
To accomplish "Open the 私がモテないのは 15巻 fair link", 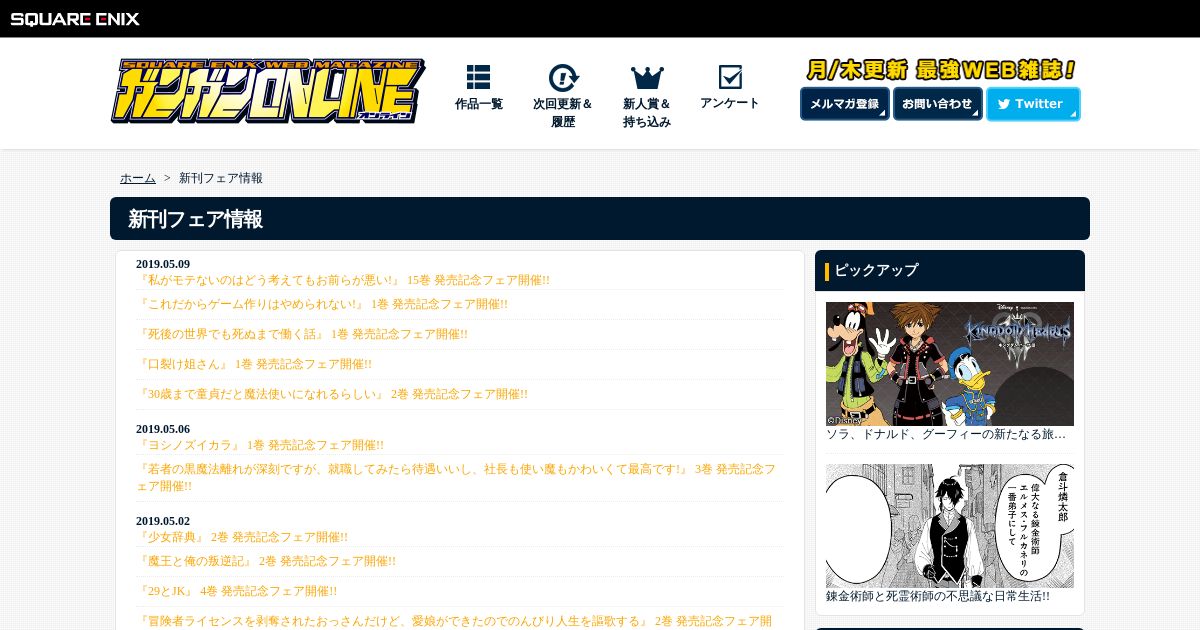I will (x=343, y=280).
